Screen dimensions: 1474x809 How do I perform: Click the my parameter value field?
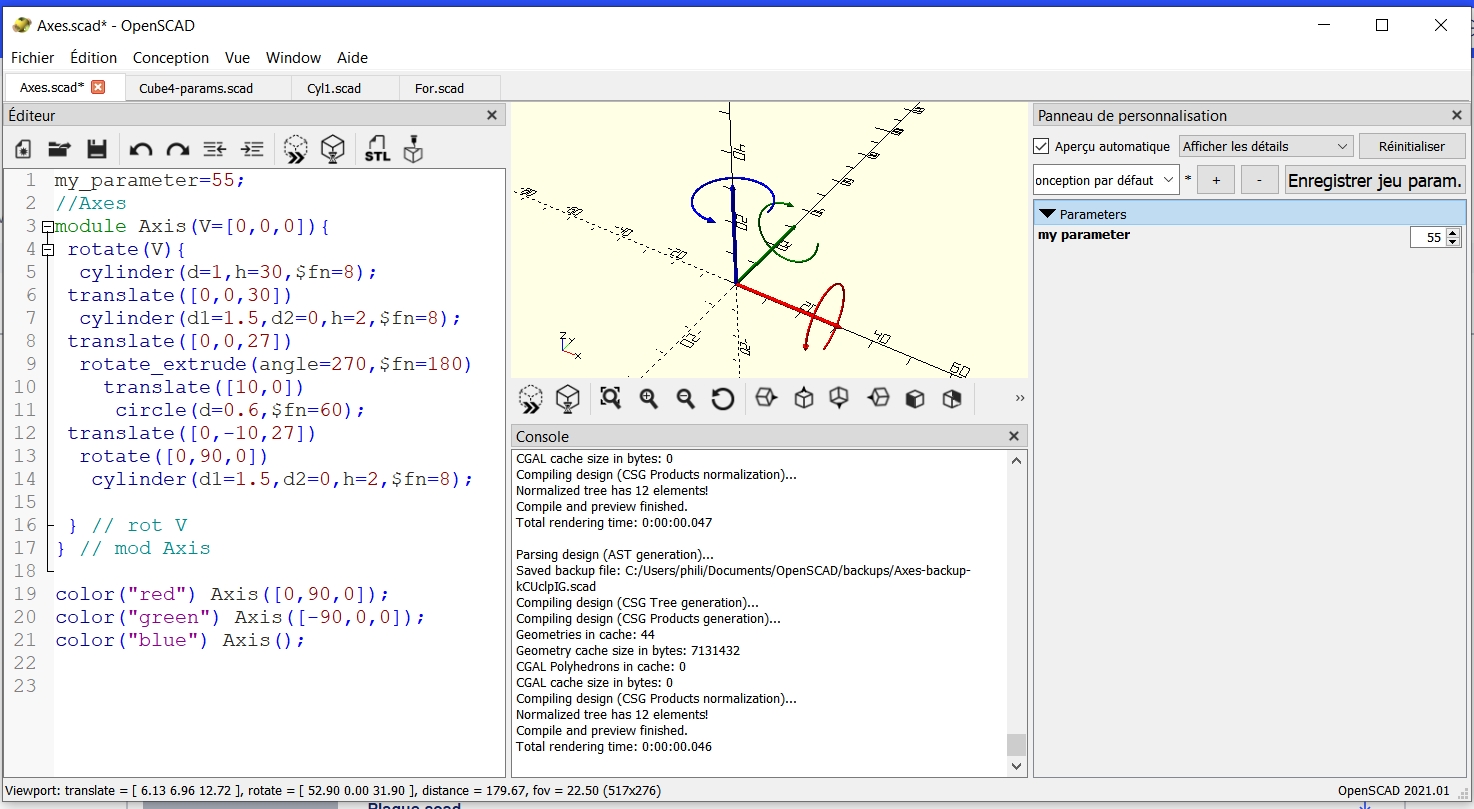(x=1428, y=237)
